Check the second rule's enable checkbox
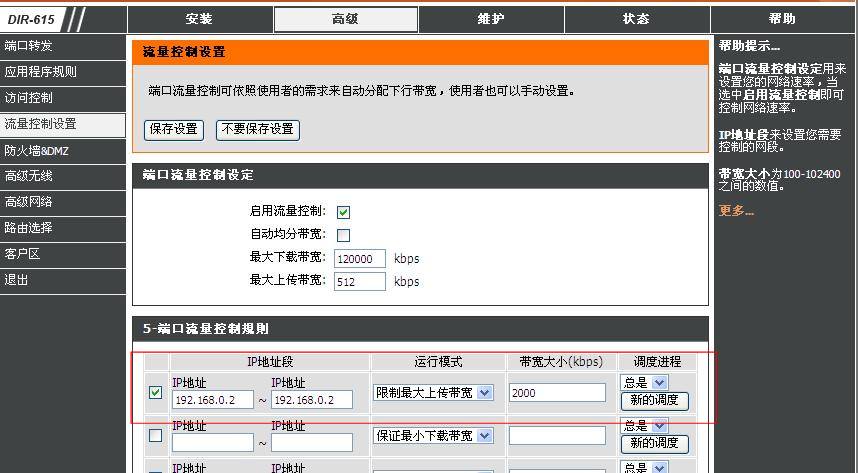 coord(155,435)
